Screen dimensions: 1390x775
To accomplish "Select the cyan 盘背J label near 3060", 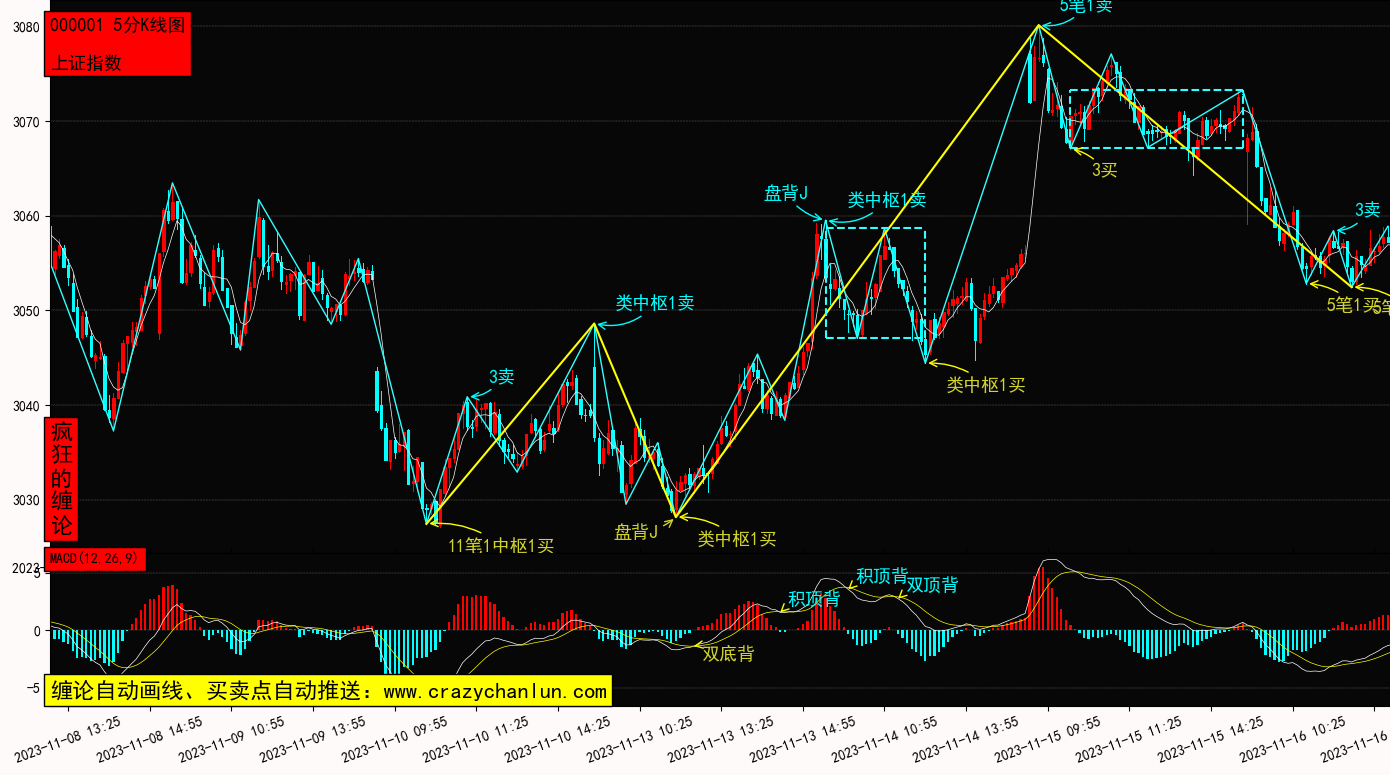I will click(x=786, y=193).
